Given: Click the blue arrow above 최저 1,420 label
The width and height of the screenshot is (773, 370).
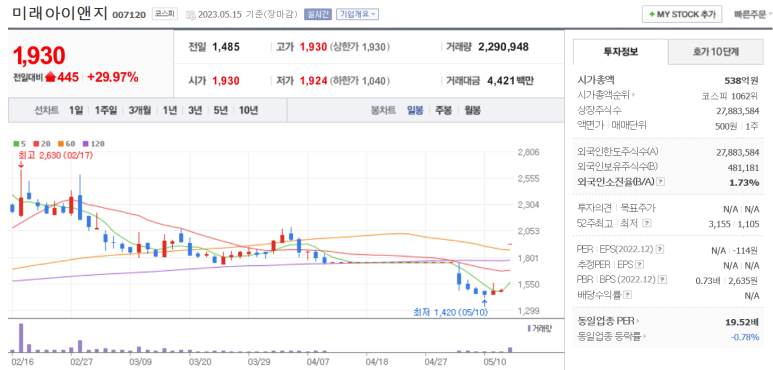Looking at the screenshot, I should [x=485, y=302].
